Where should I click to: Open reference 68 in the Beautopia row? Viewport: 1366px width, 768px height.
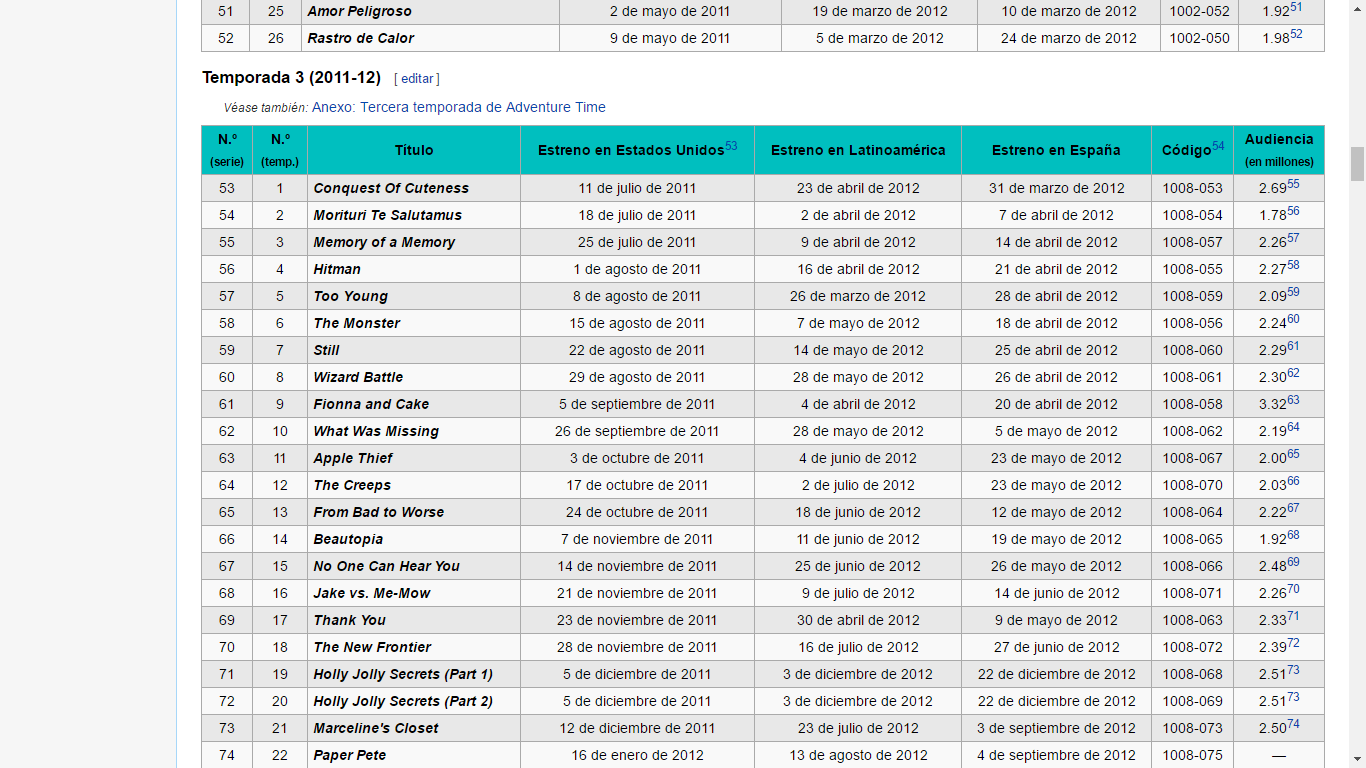(x=1293, y=535)
